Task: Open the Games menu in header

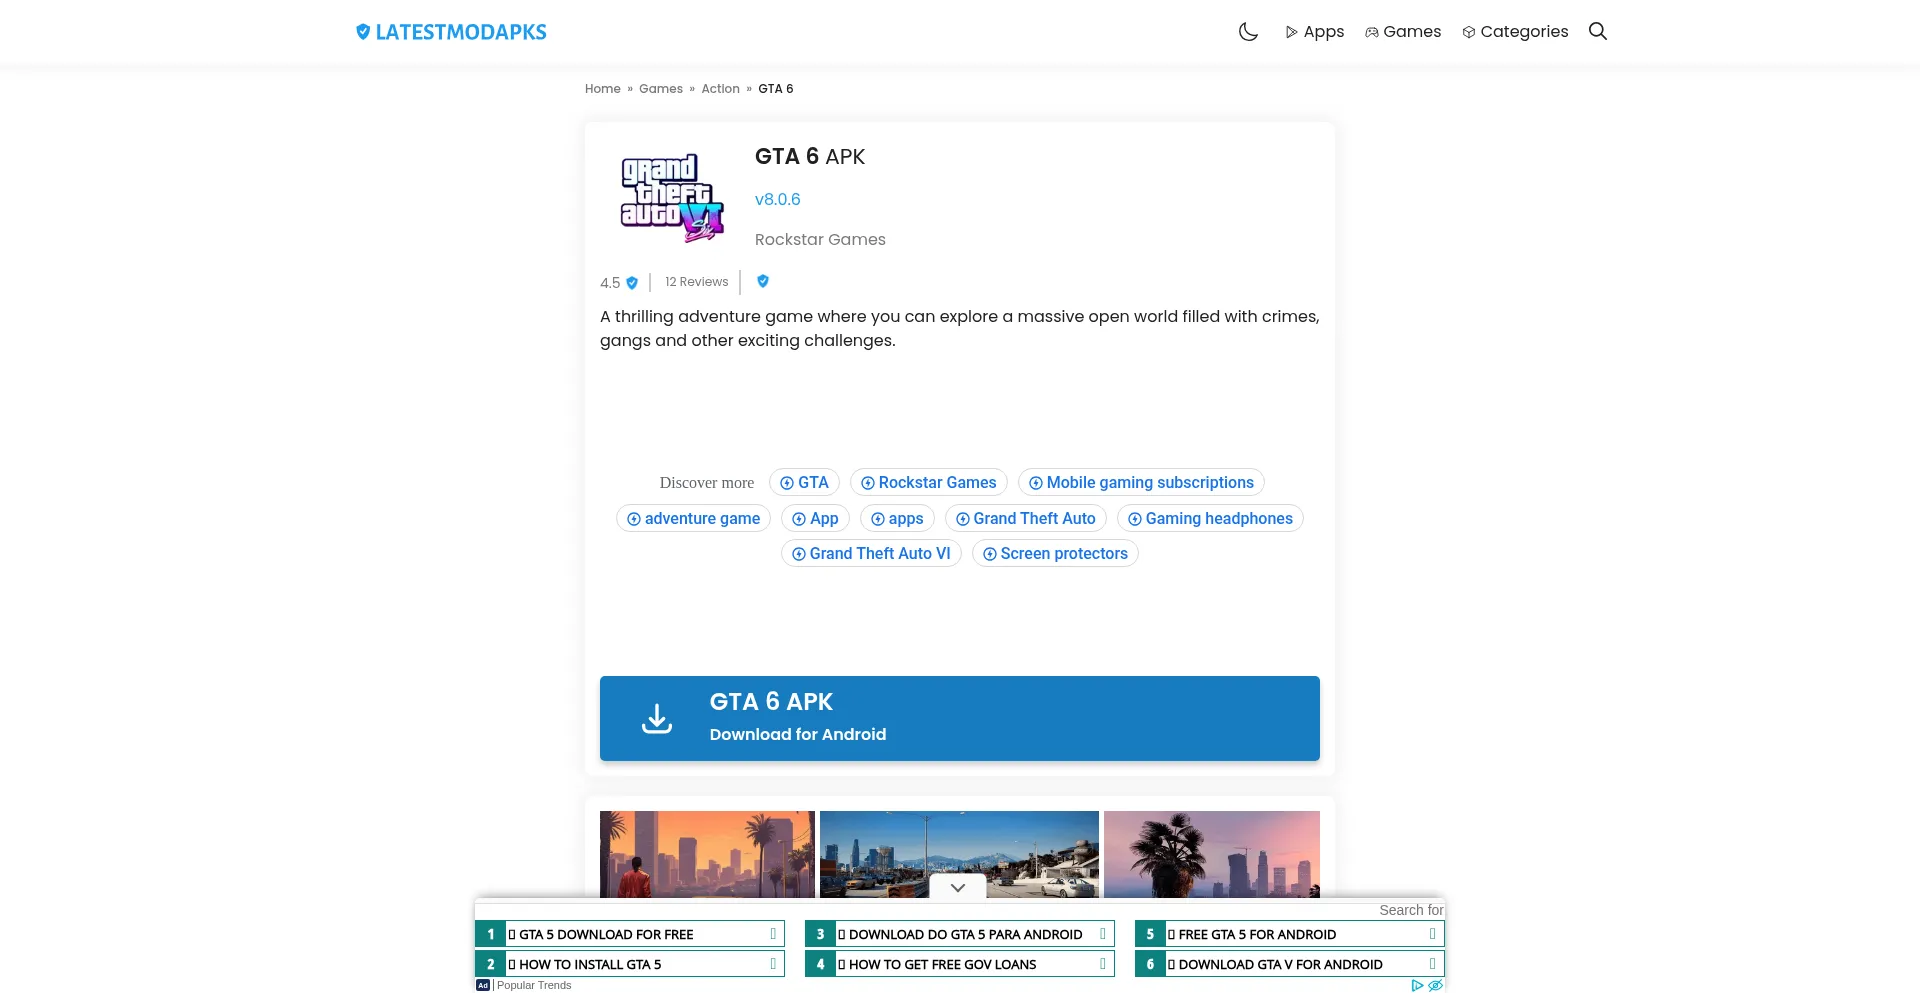Action: [x=1403, y=32]
